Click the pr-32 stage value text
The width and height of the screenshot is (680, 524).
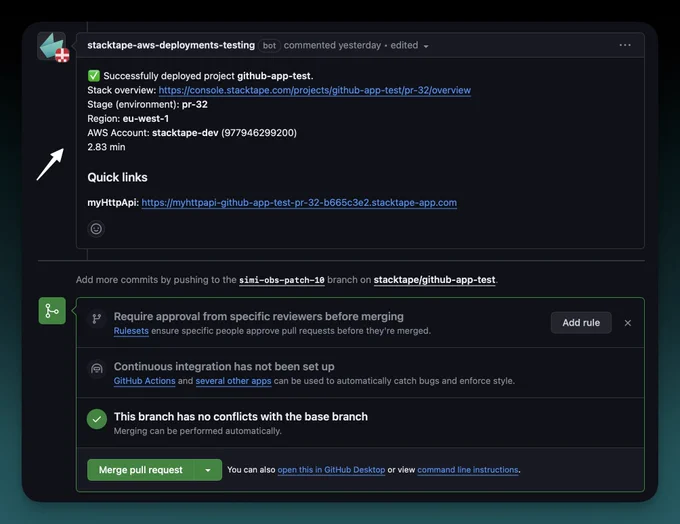(x=195, y=105)
